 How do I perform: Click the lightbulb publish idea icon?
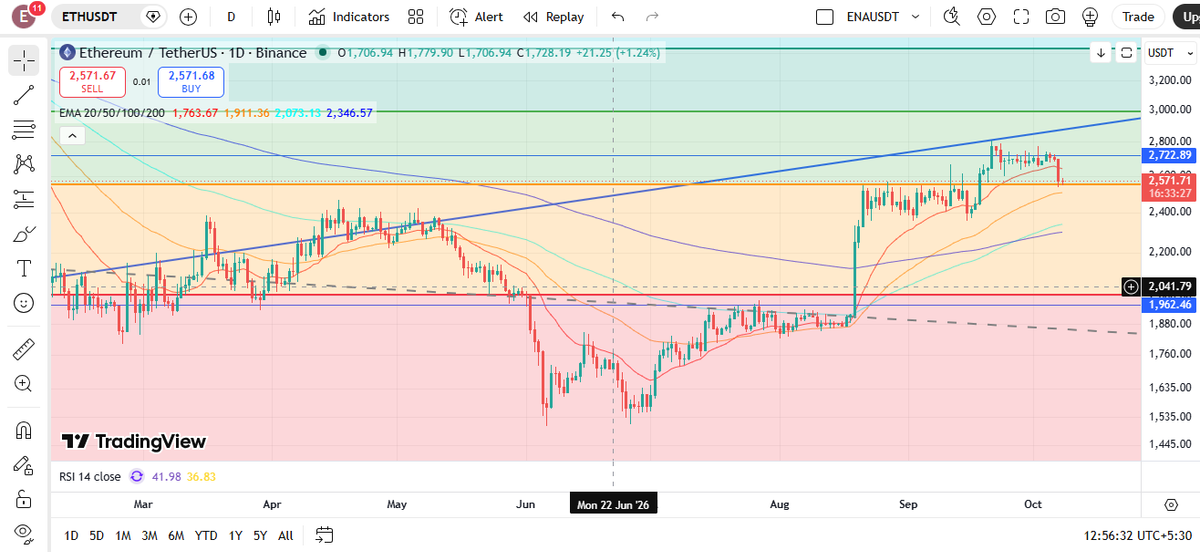(x=1090, y=17)
